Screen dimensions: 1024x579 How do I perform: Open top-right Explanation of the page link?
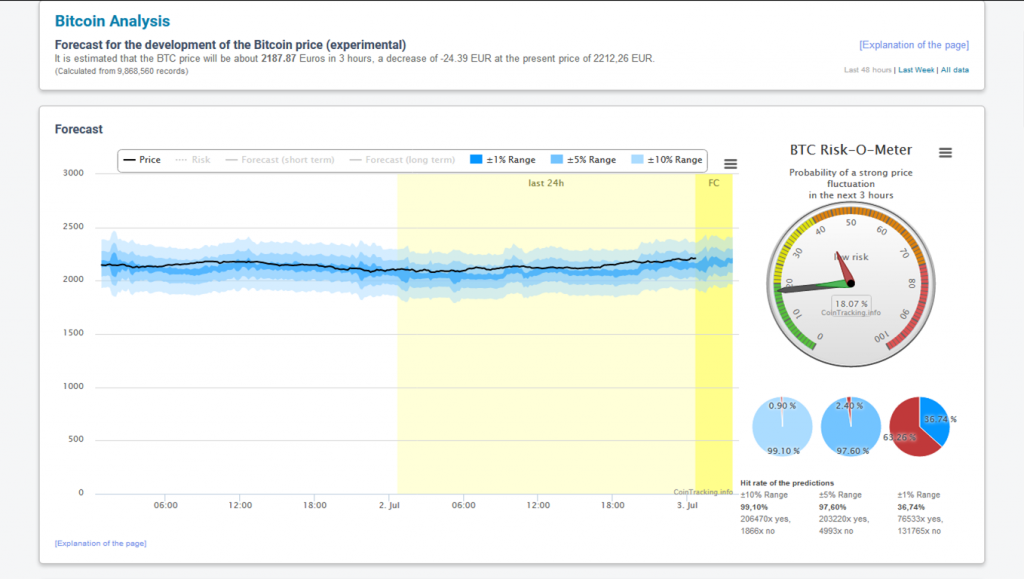(914, 45)
